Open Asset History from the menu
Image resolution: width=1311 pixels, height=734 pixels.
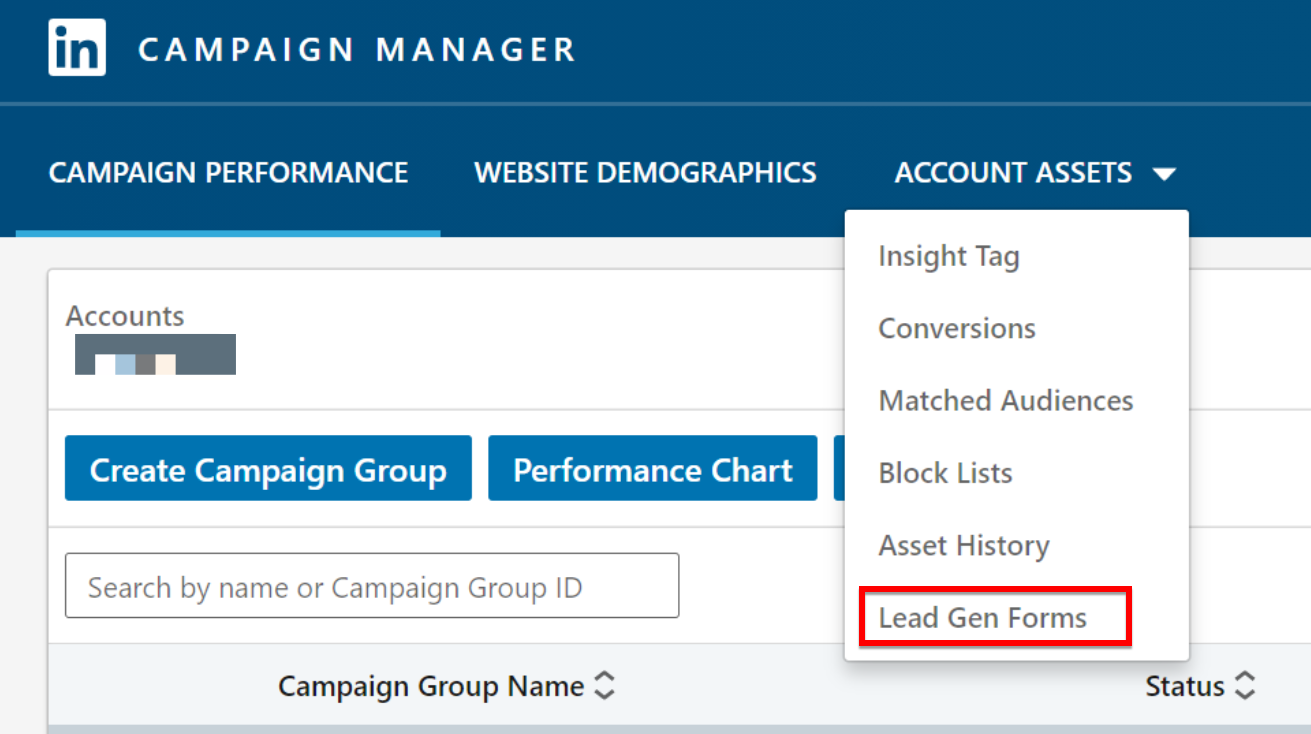(963, 546)
